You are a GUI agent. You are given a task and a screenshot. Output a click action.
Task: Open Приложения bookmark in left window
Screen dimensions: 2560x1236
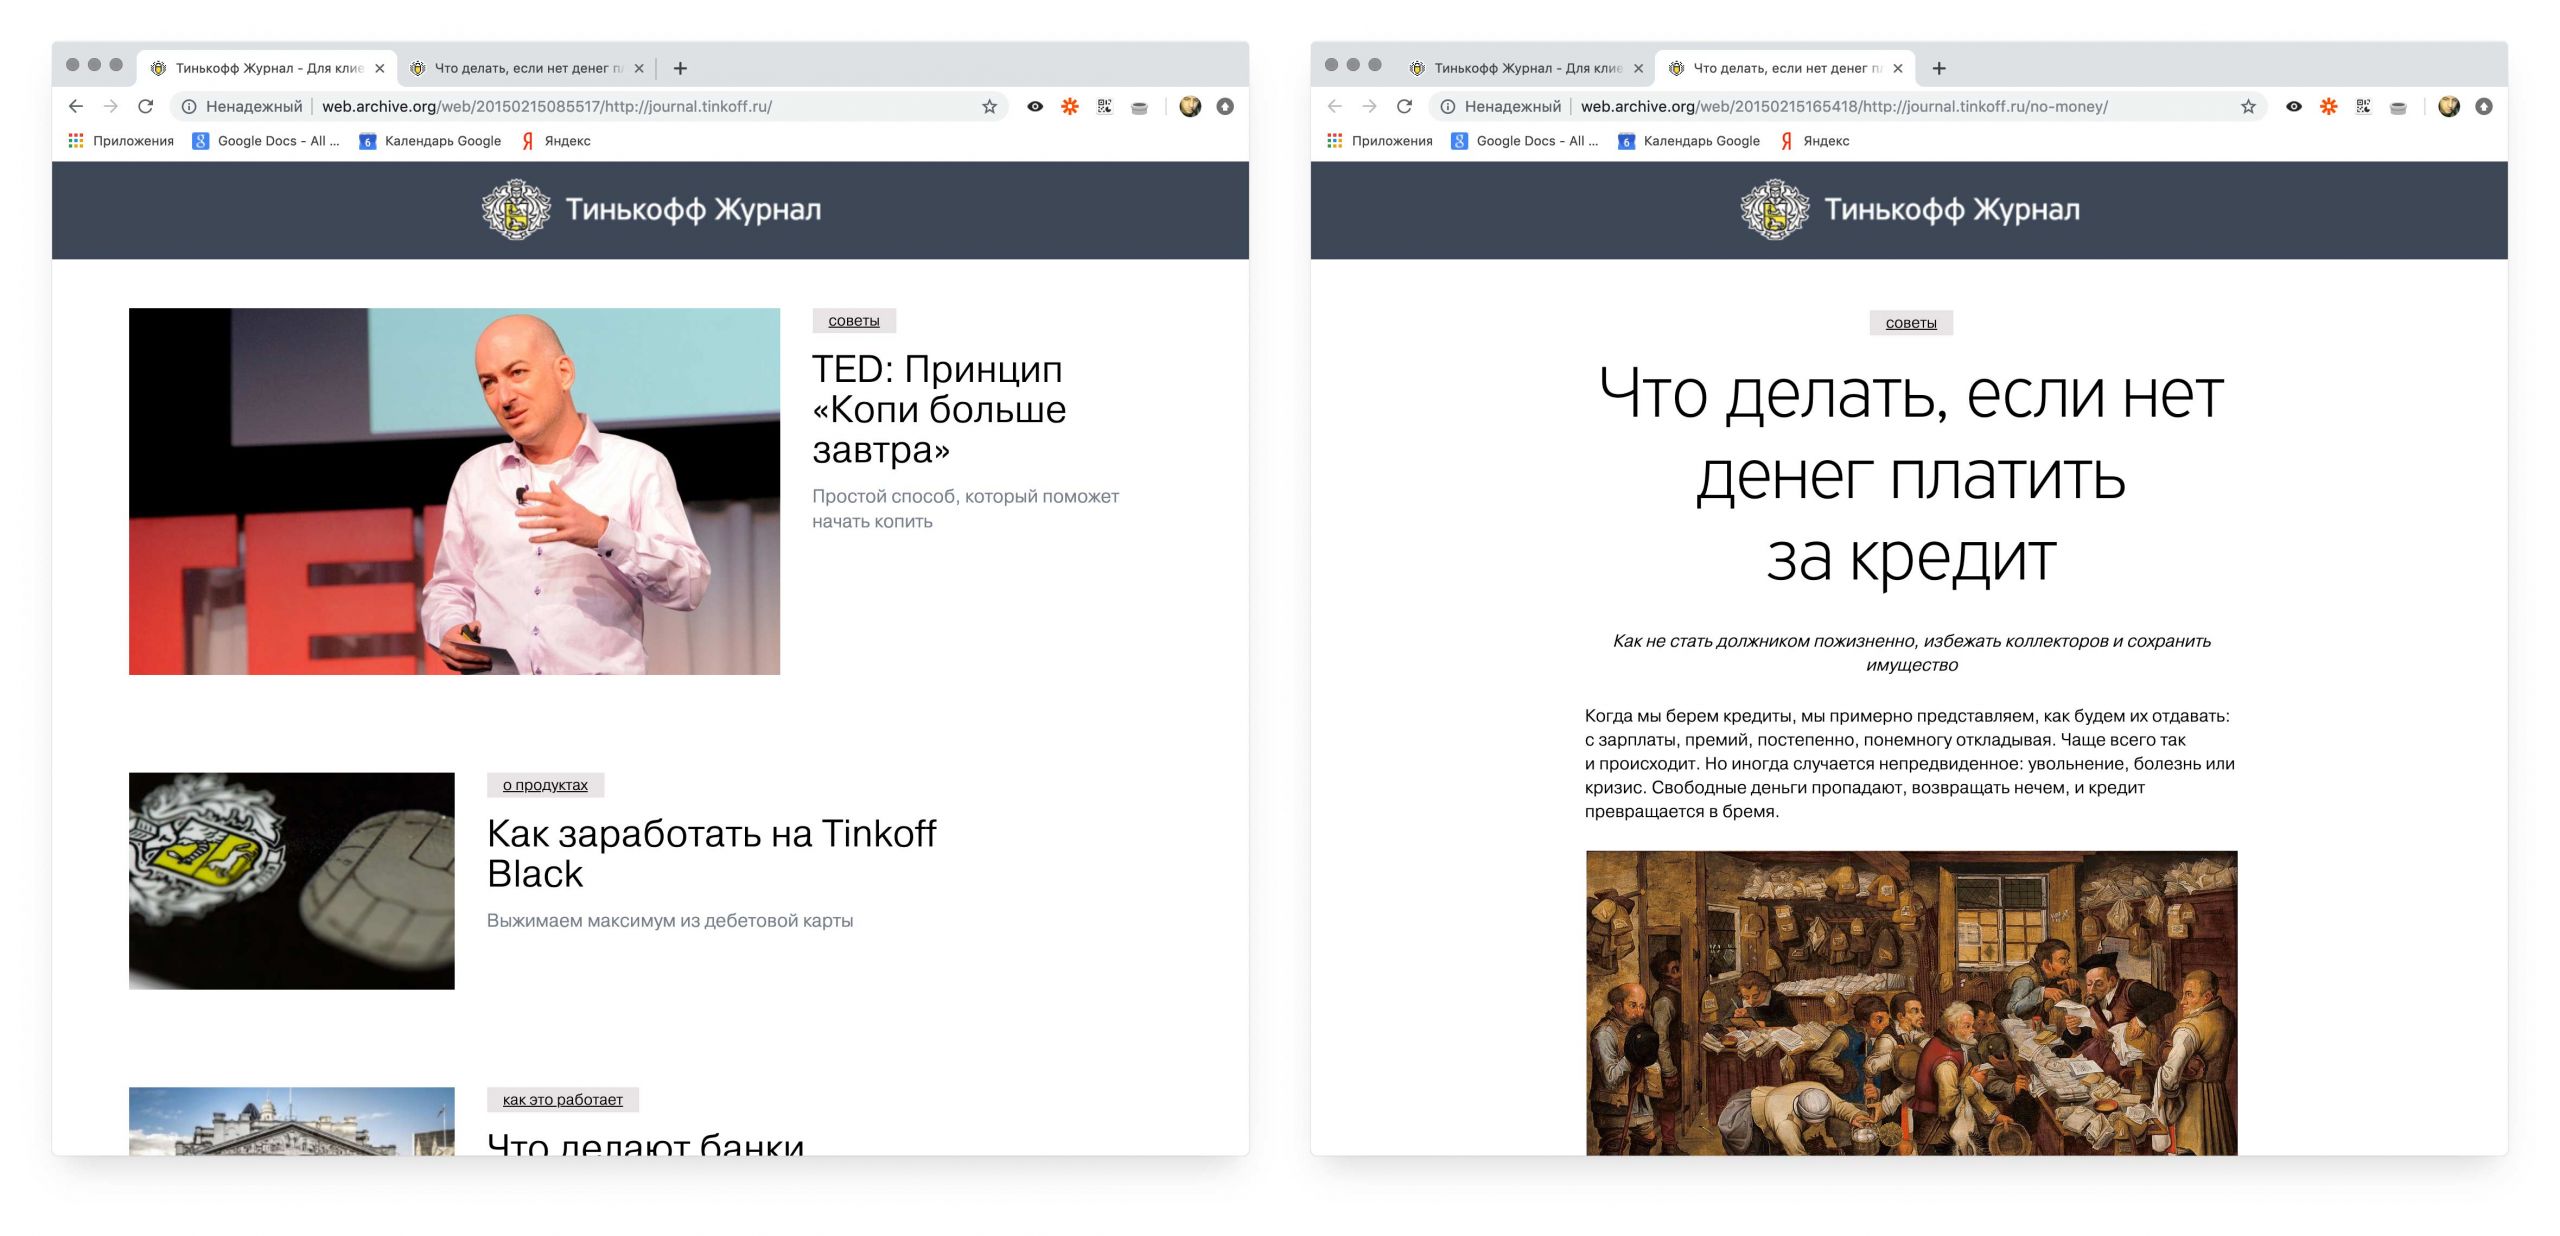click(121, 141)
